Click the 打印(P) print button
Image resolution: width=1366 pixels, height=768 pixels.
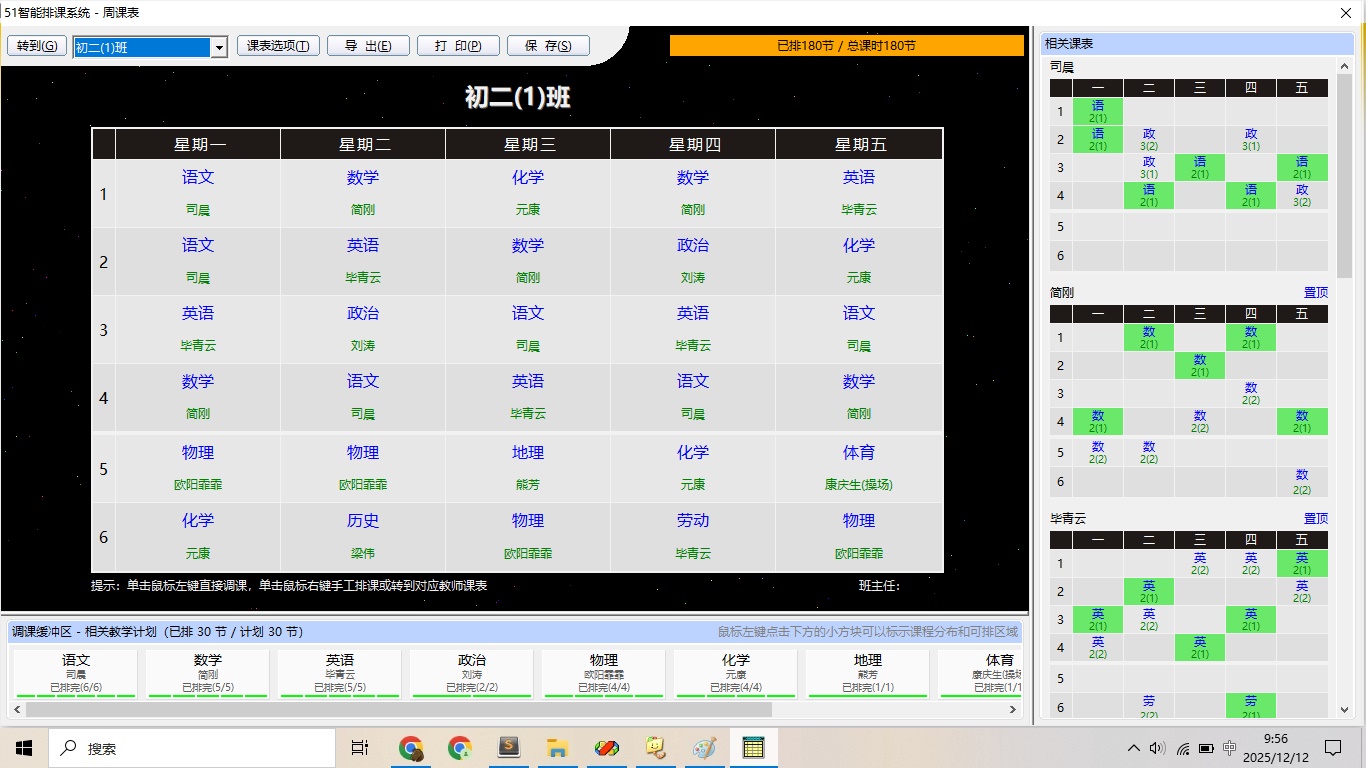[x=458, y=46]
